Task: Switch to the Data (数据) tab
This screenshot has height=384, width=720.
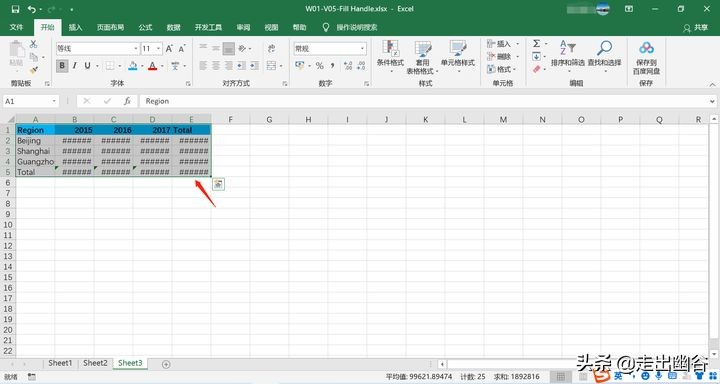Action: (173, 28)
